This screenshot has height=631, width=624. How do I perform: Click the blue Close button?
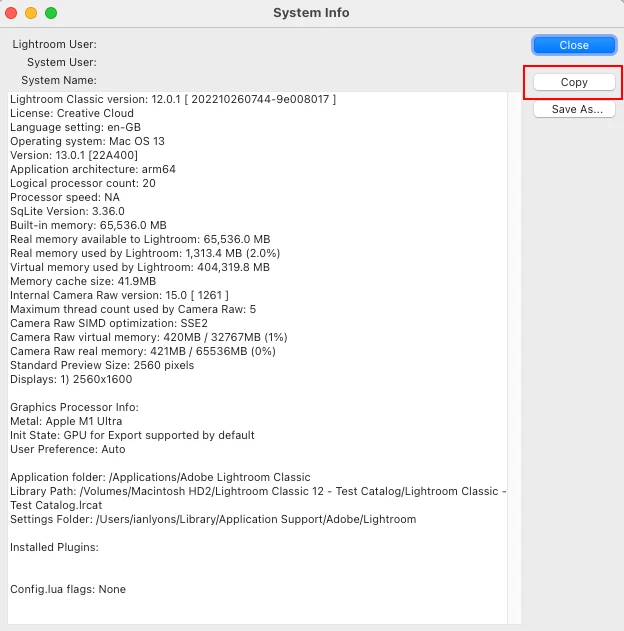pos(574,45)
